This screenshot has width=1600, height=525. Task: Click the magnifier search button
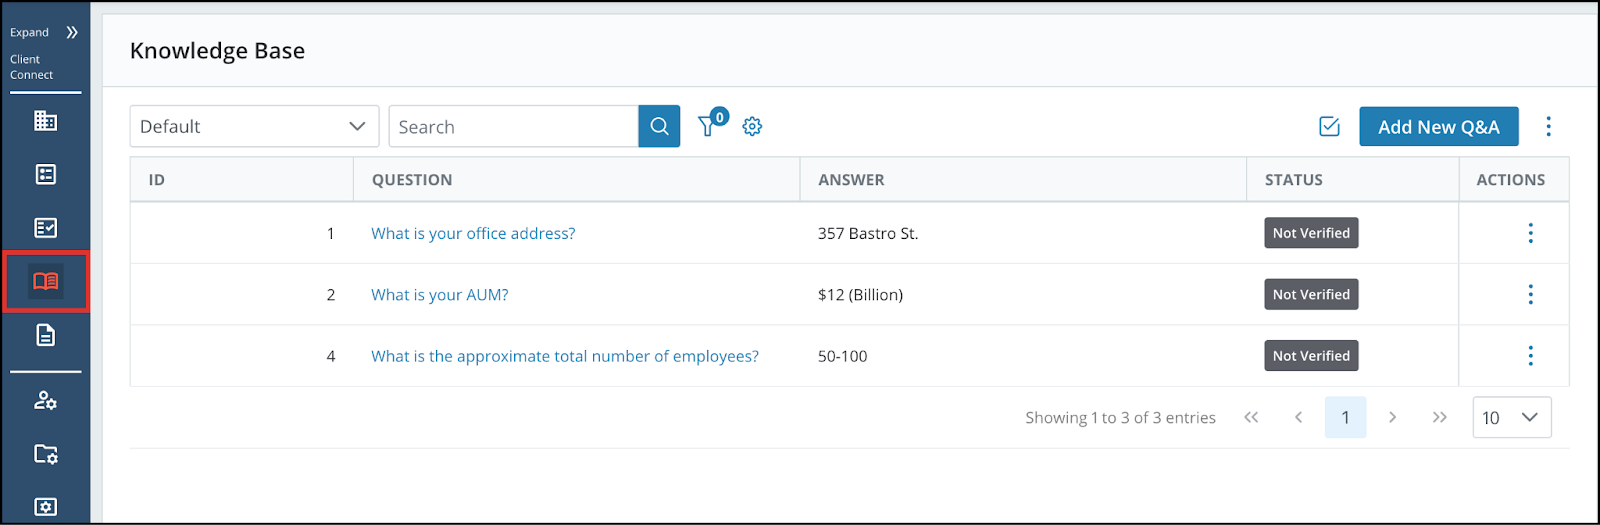[659, 126]
